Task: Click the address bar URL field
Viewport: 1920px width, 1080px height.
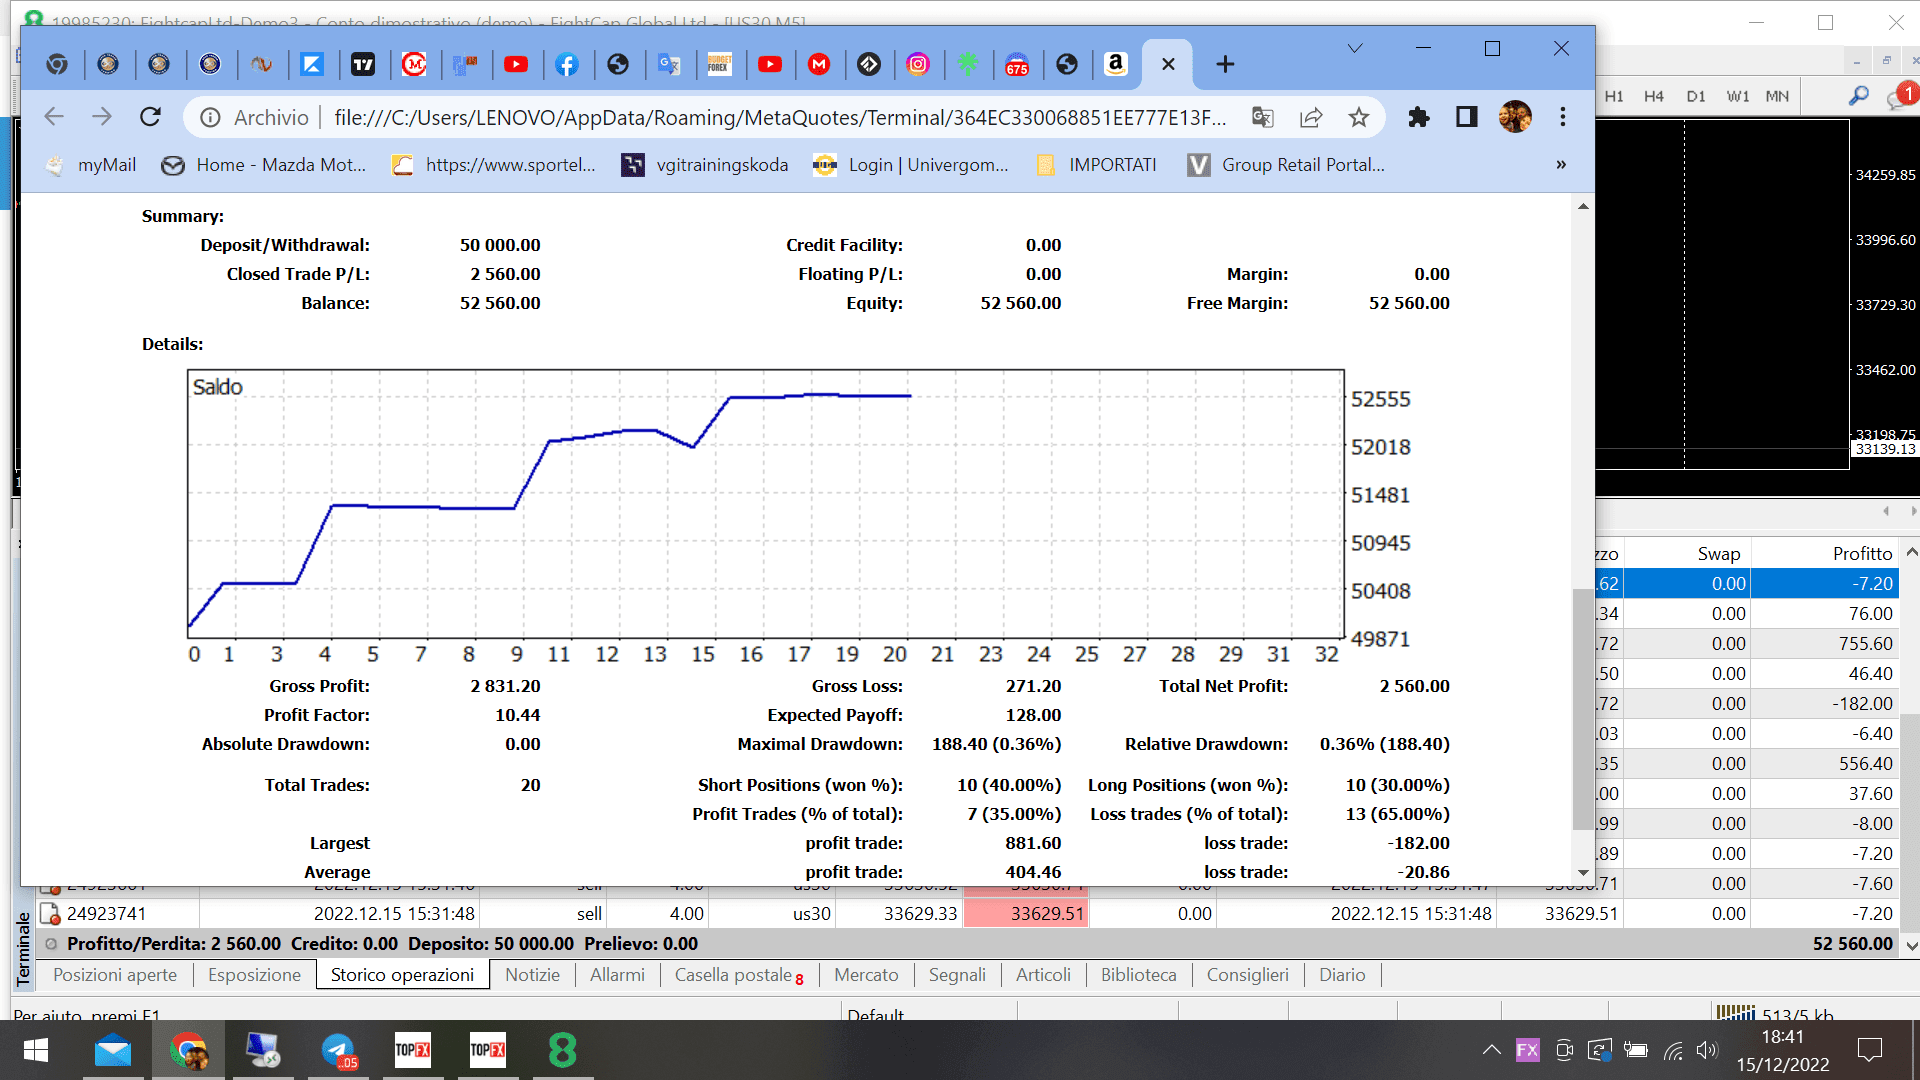Action: [780, 117]
